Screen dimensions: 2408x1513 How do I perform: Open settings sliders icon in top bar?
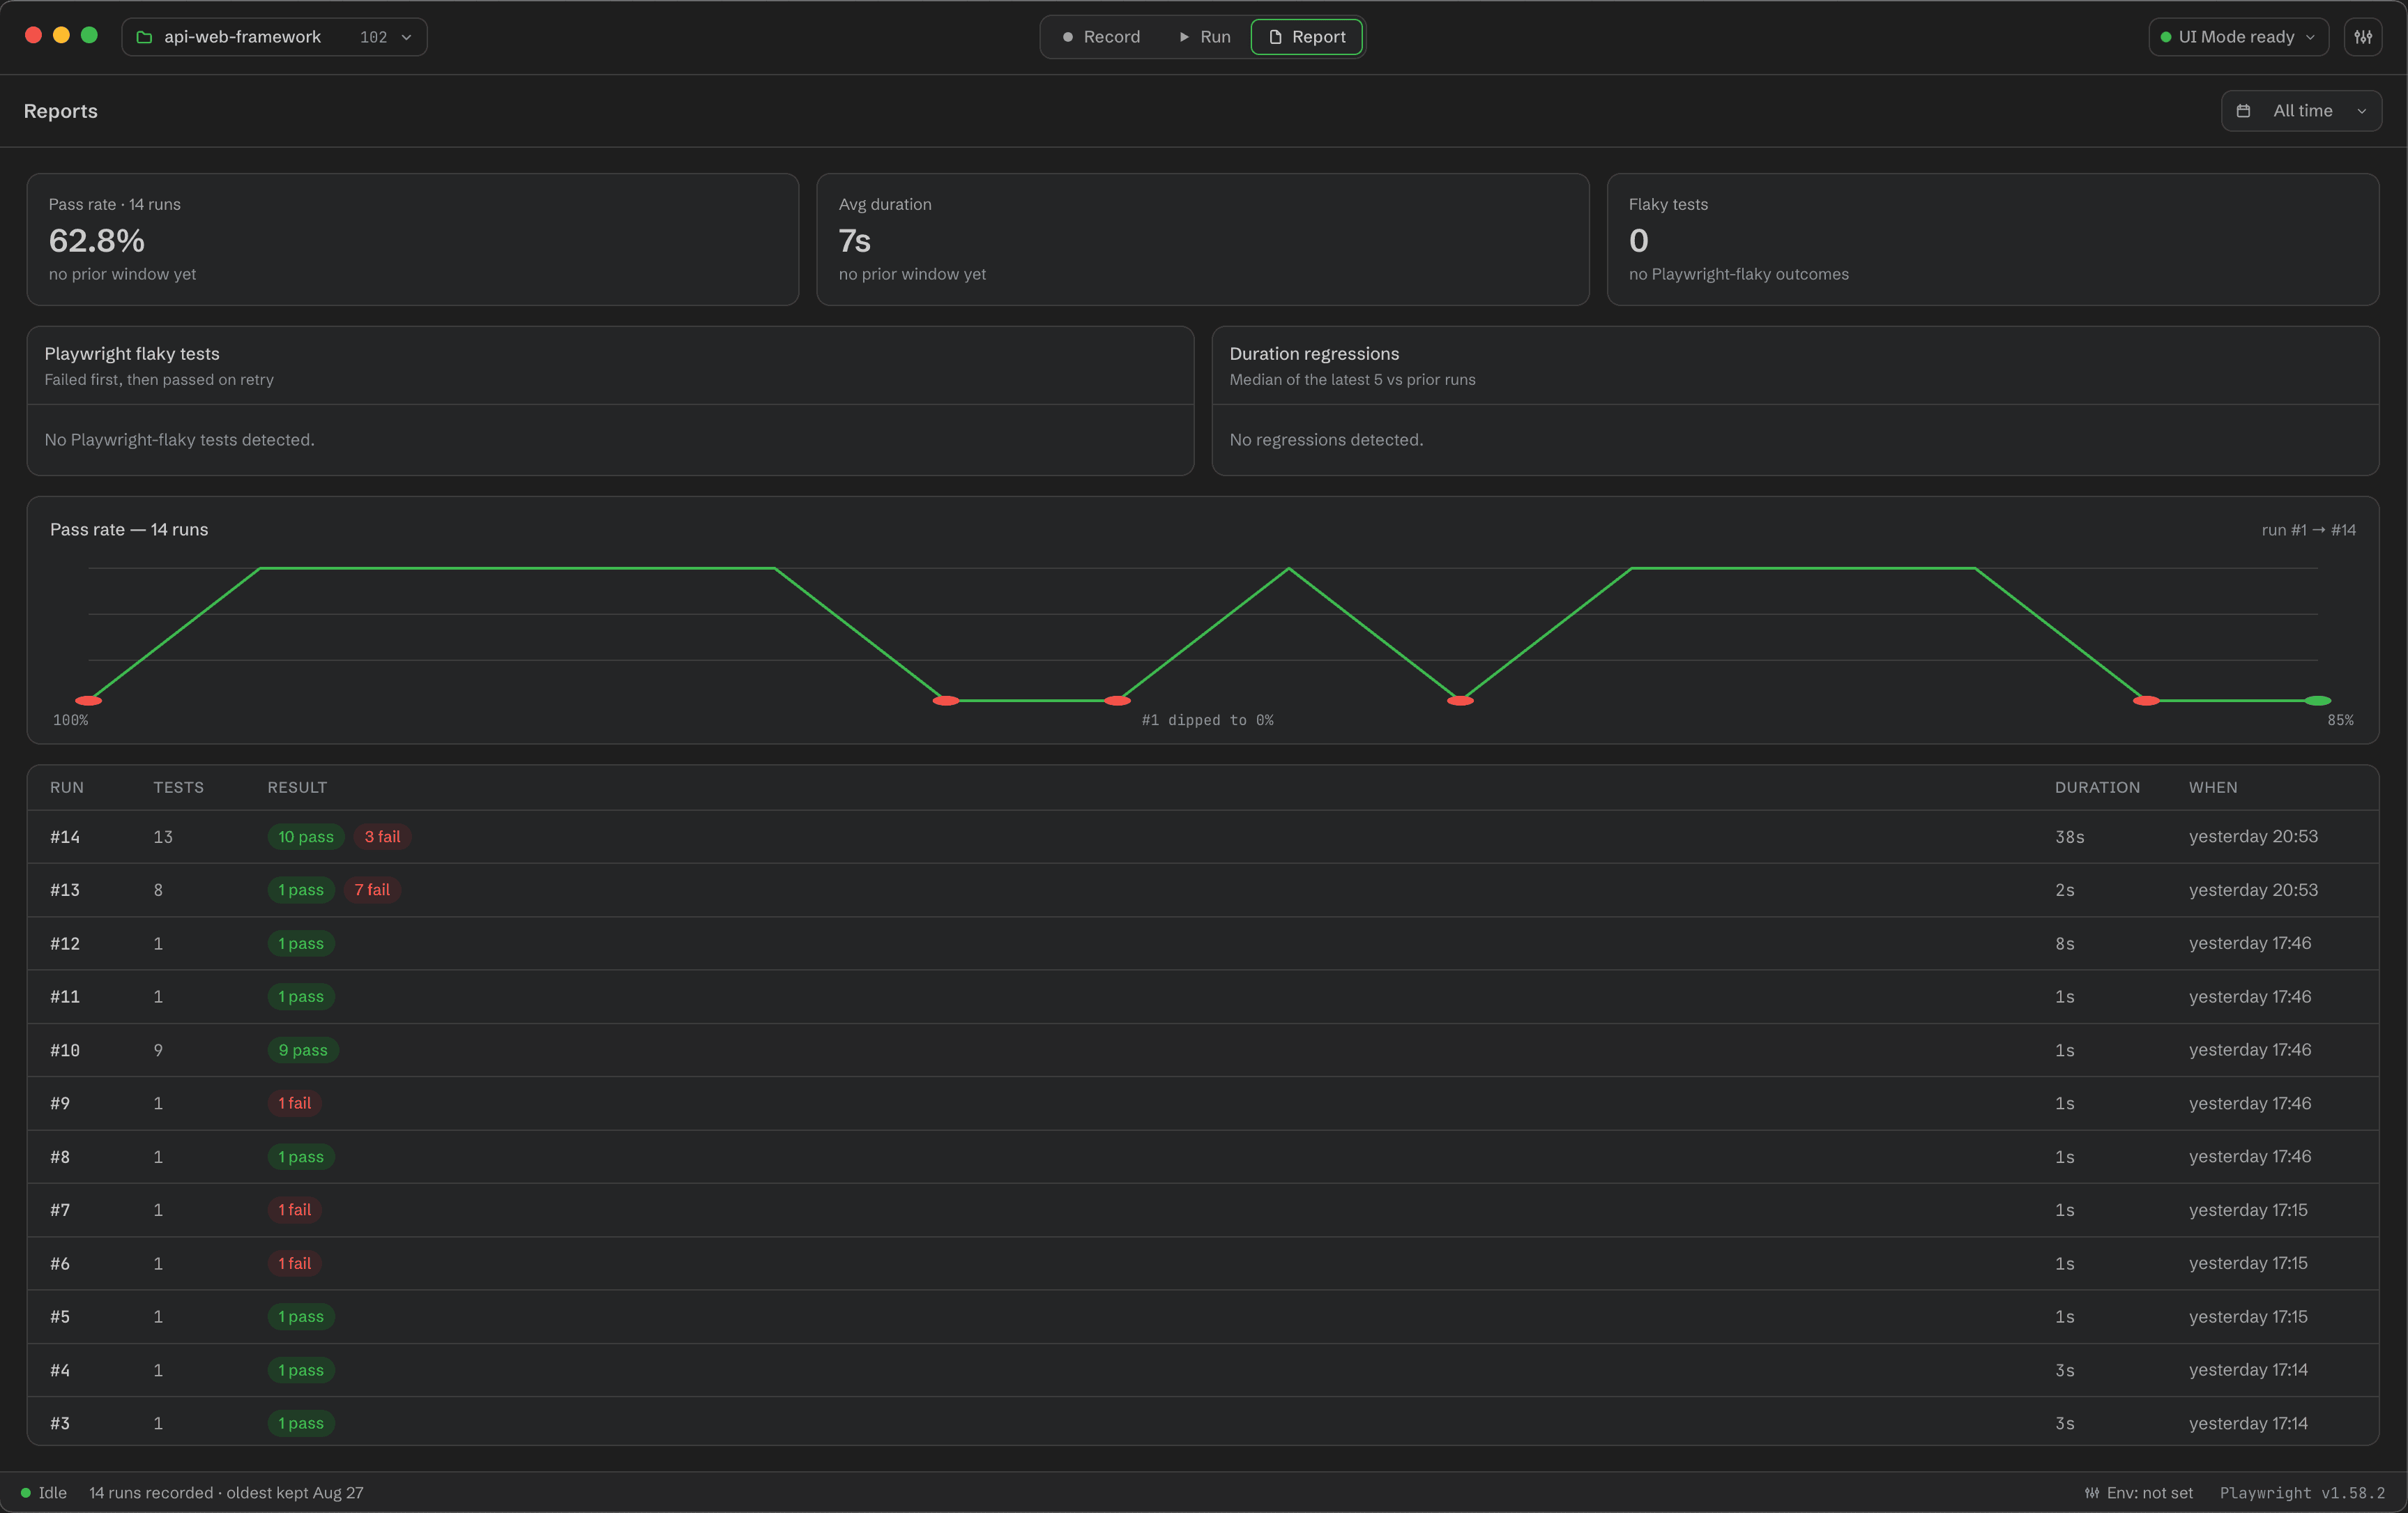click(x=2363, y=37)
